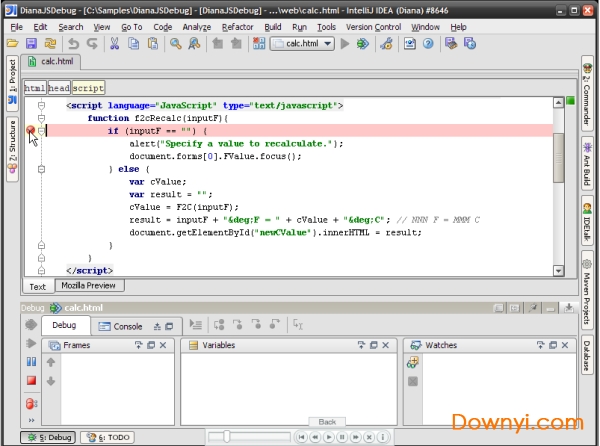Run calc.html with green play button
Screen dimensions: 600x446
click(x=345, y=44)
